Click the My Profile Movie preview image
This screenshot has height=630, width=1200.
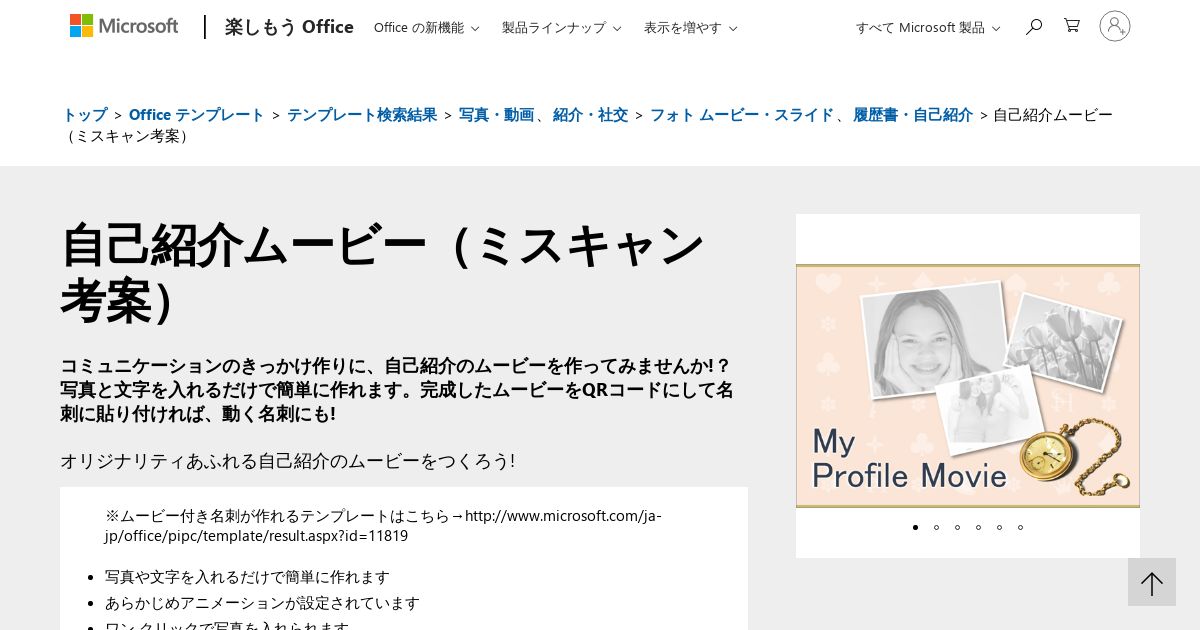[967, 386]
